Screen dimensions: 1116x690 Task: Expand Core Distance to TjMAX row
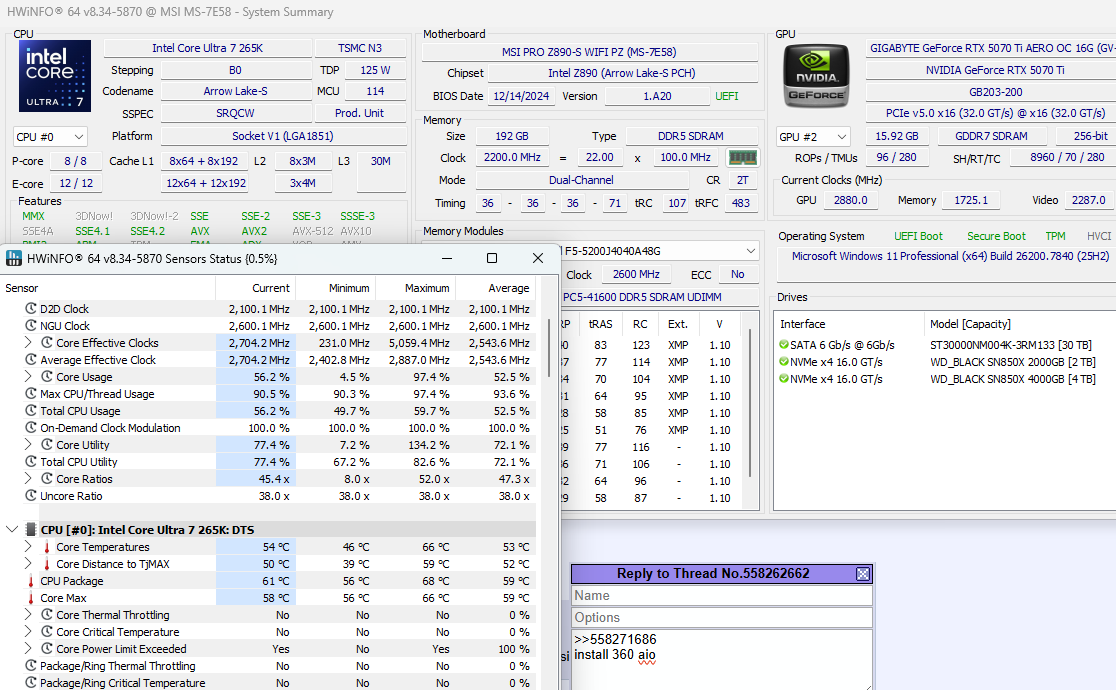pyautogui.click(x=28, y=563)
